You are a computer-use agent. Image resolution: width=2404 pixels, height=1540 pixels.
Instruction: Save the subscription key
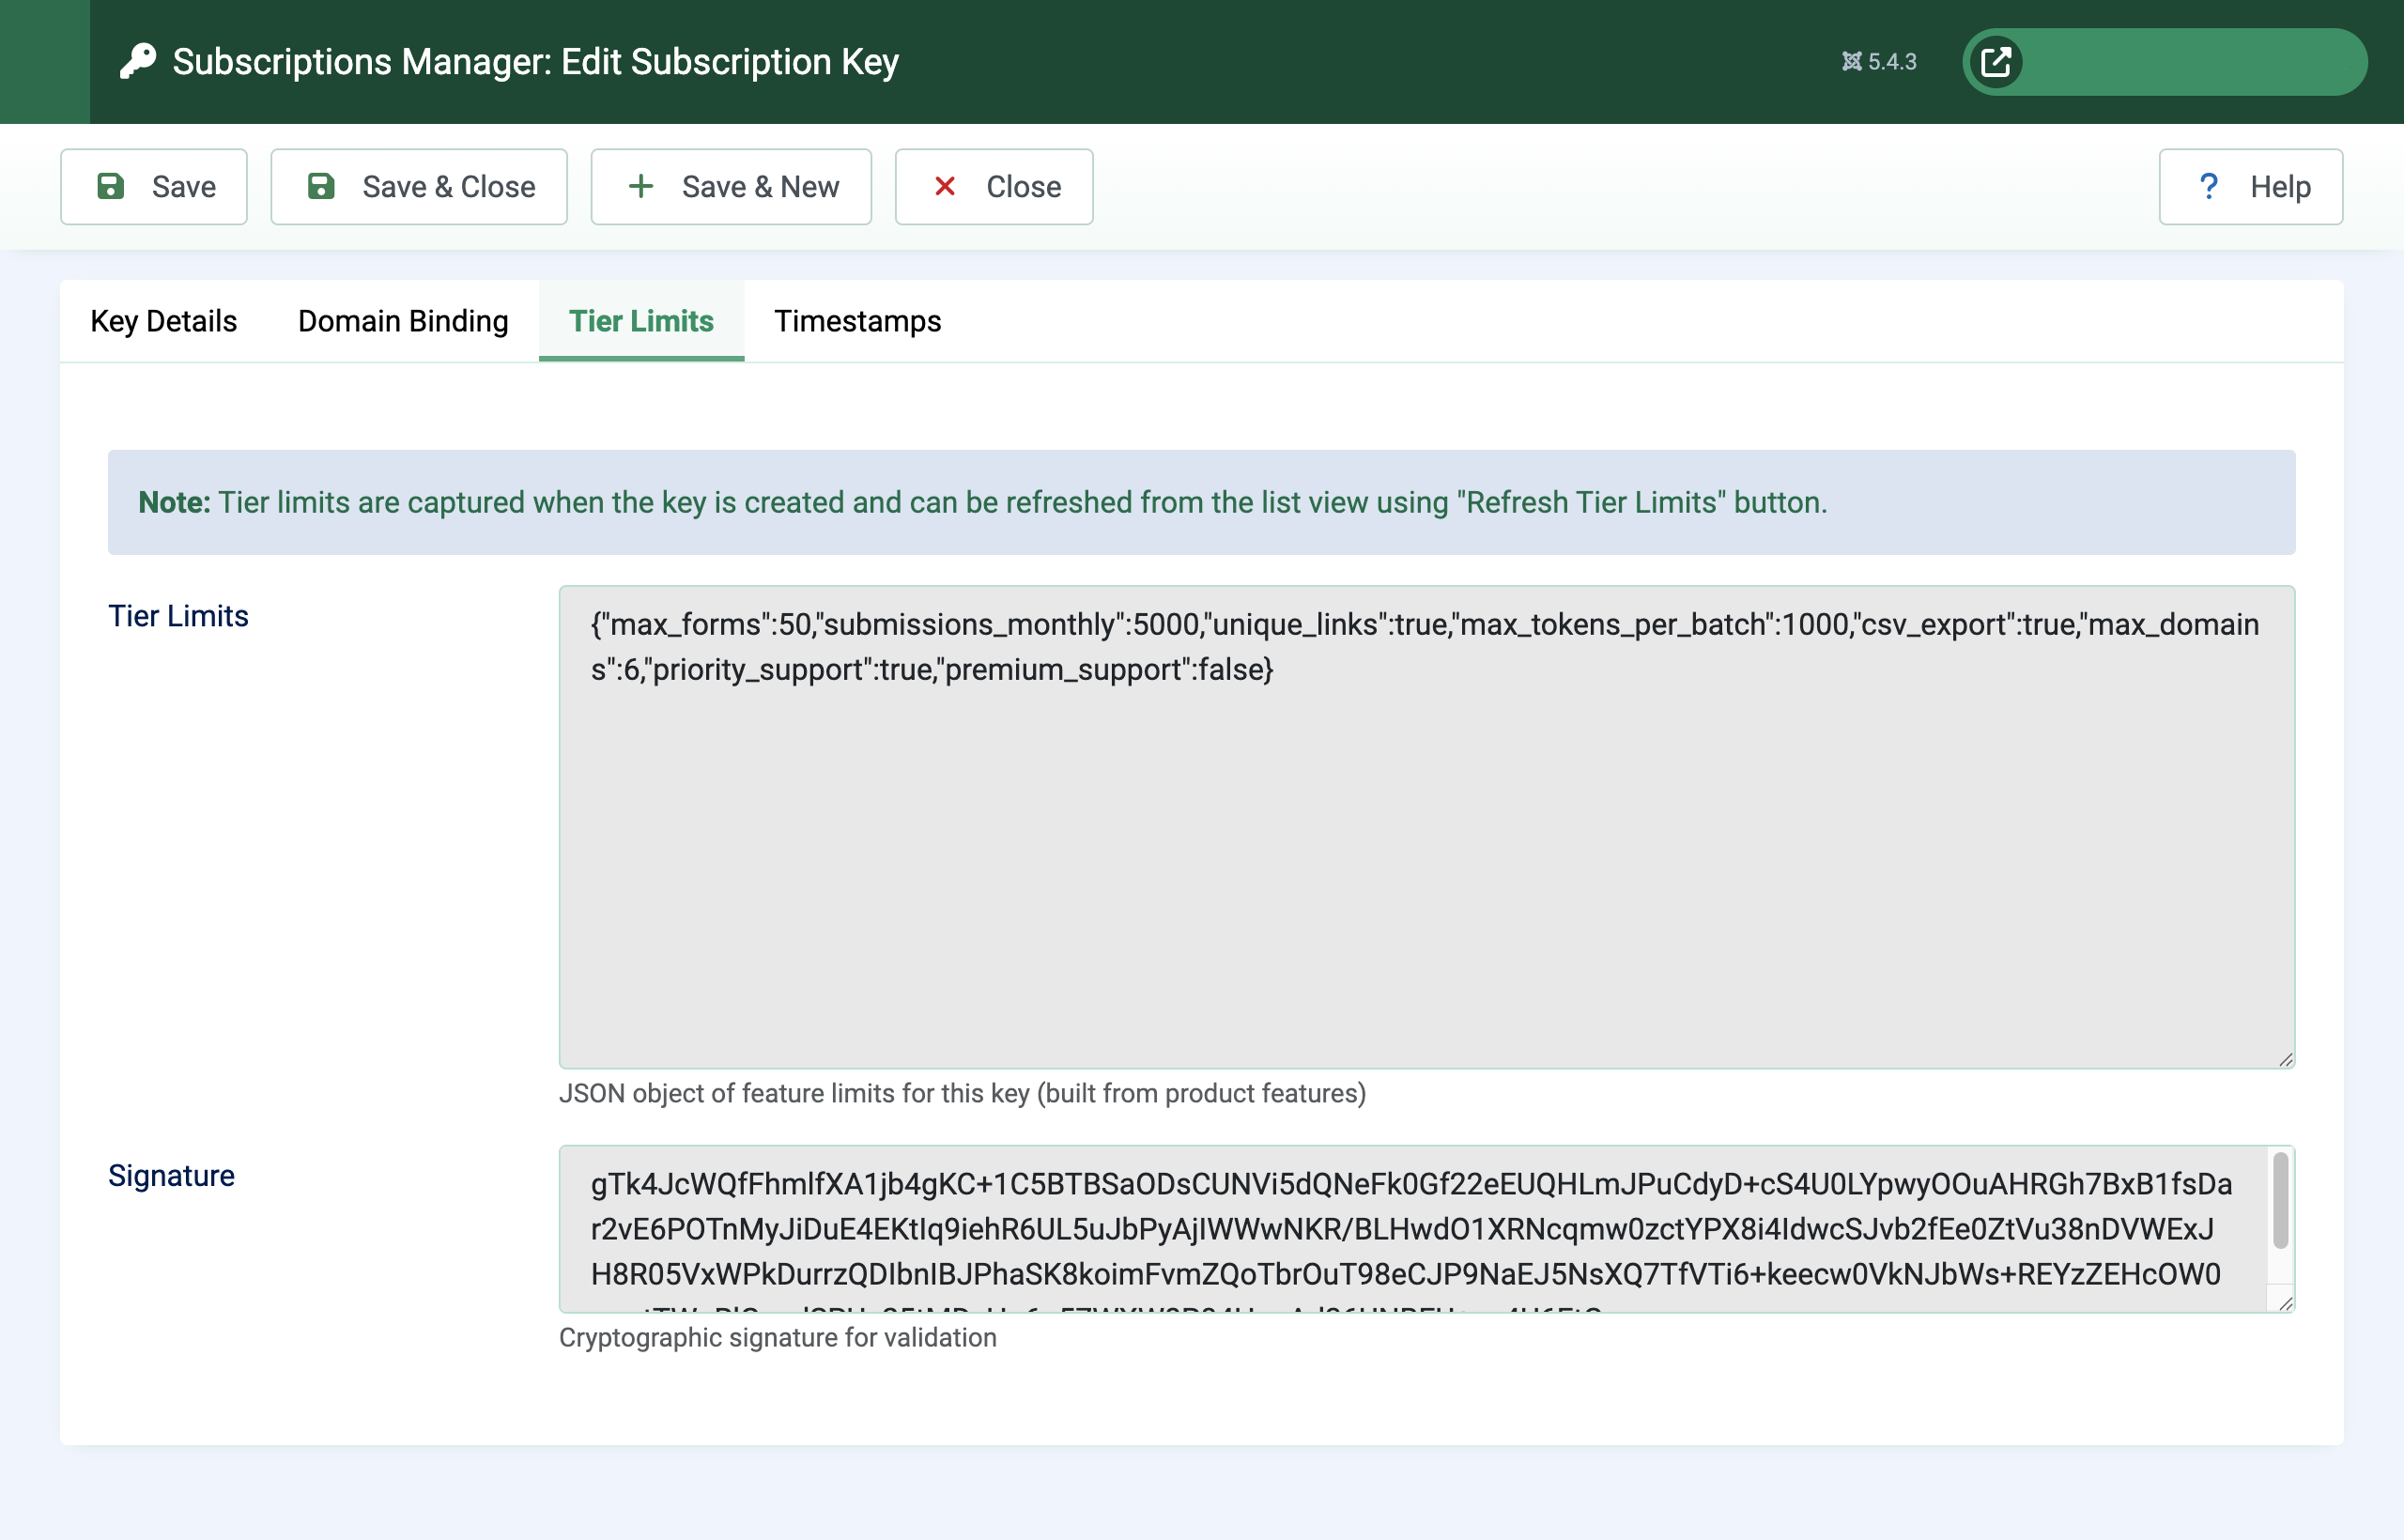point(153,186)
